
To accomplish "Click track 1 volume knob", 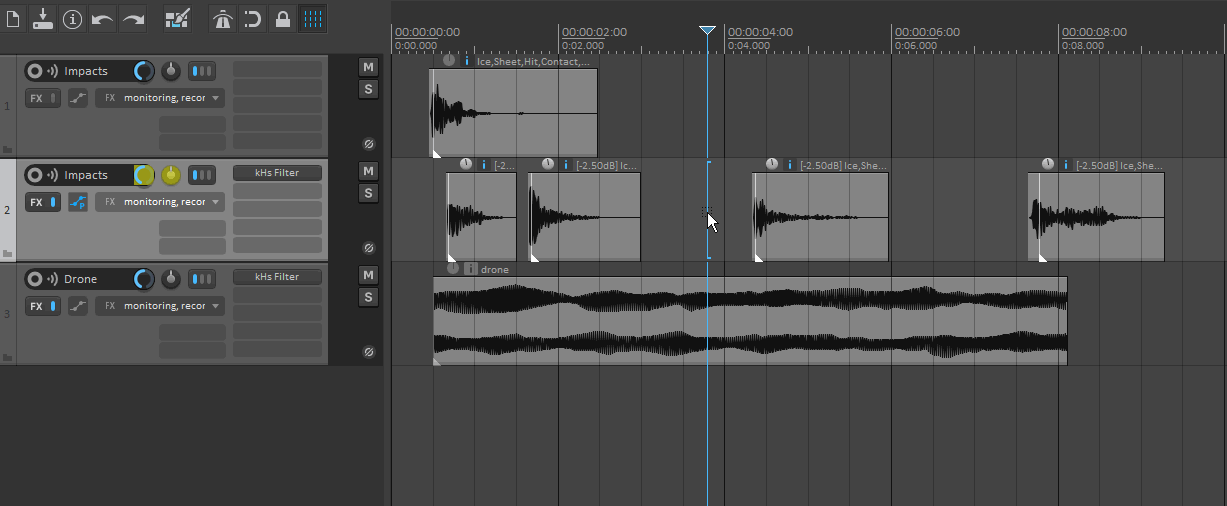I will [x=145, y=71].
